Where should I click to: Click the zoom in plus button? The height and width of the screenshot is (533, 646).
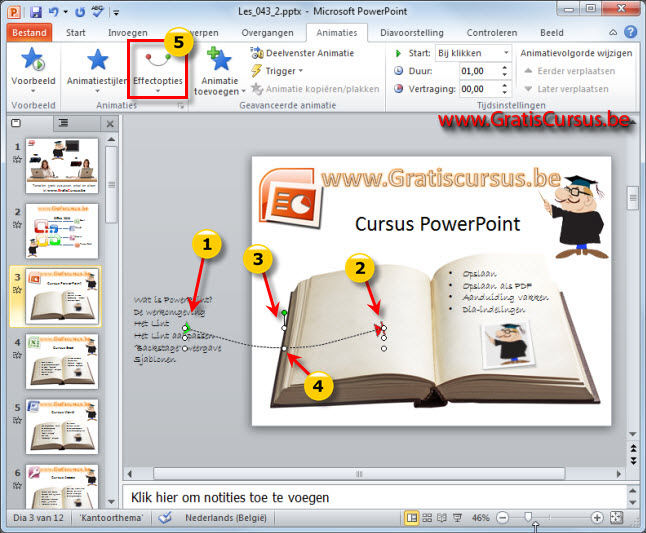[597, 518]
